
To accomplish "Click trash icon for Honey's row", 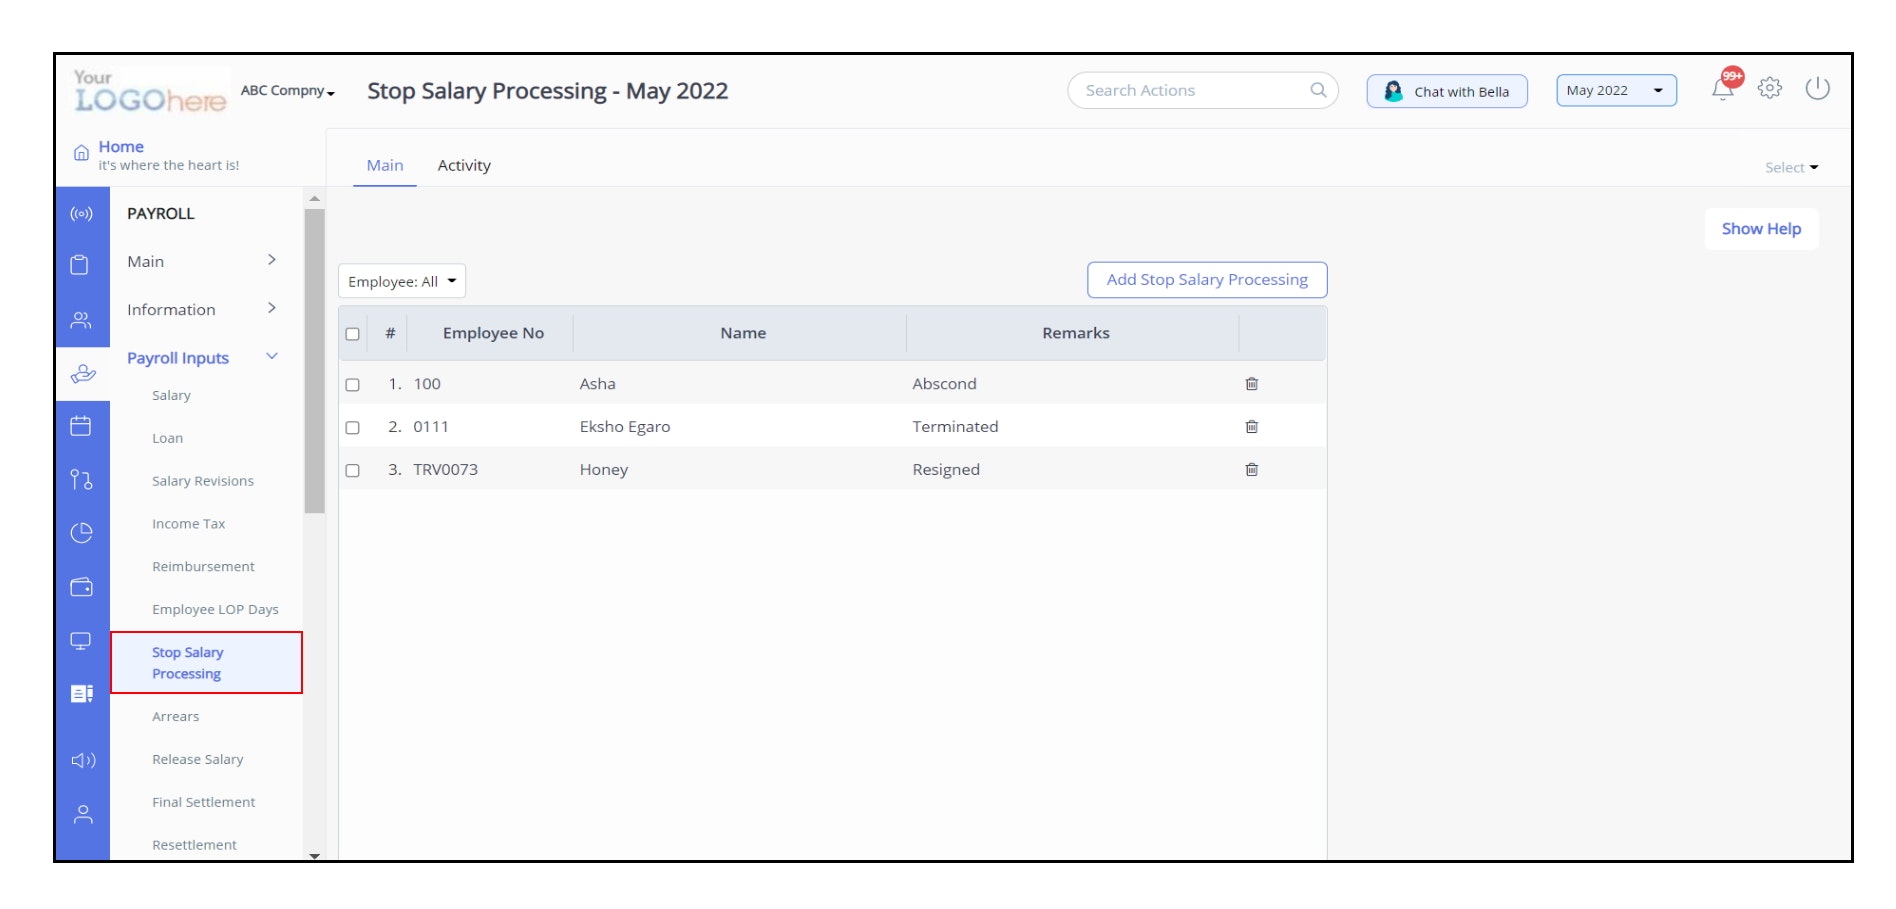I will pos(1251,470).
